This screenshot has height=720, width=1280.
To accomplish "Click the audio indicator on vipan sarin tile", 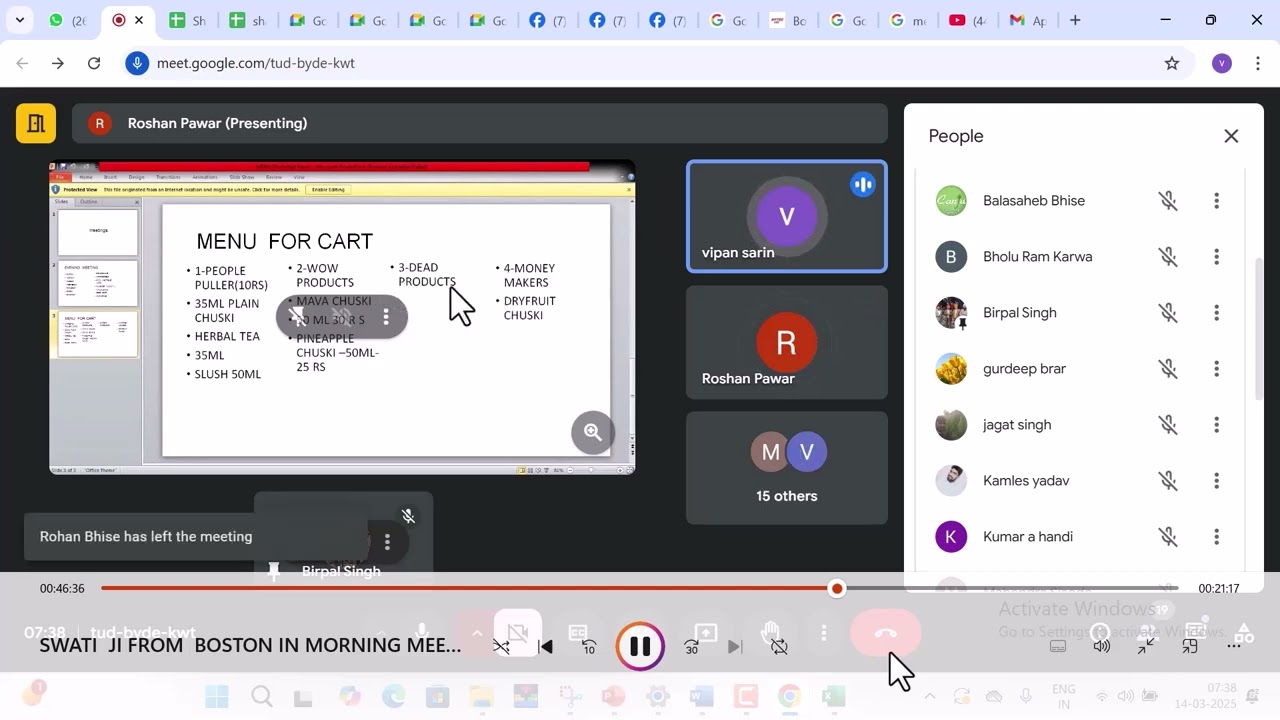I will 863,185.
